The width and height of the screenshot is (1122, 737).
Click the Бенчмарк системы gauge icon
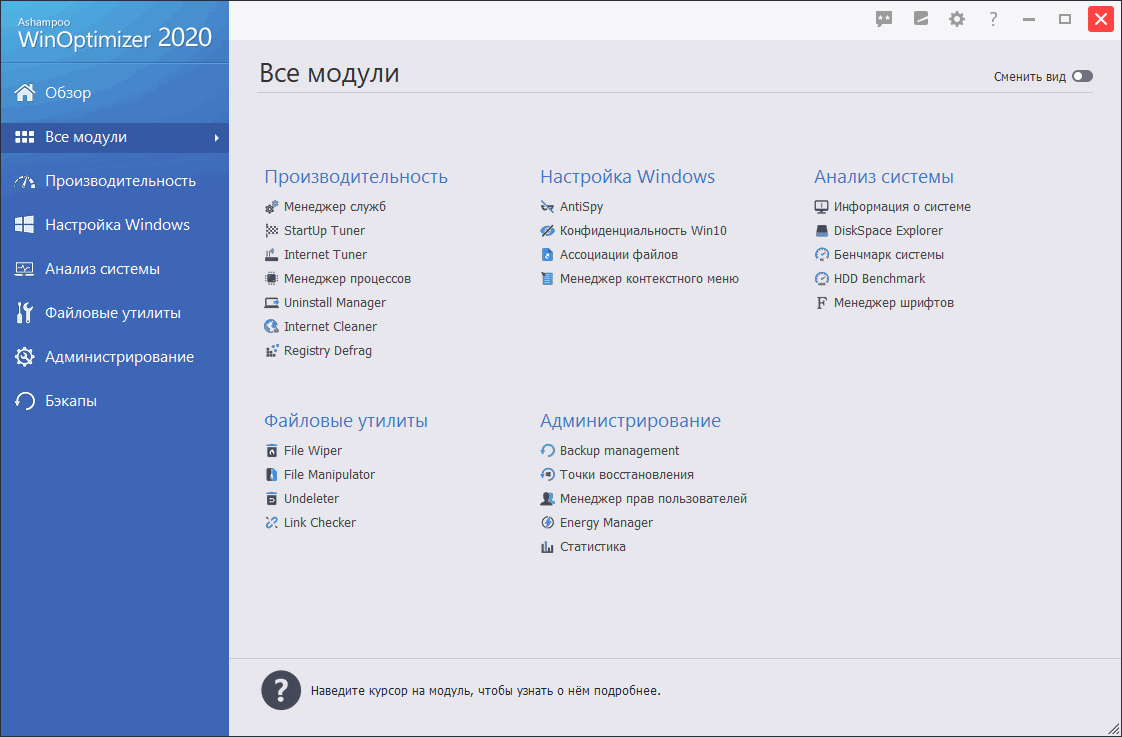point(821,255)
